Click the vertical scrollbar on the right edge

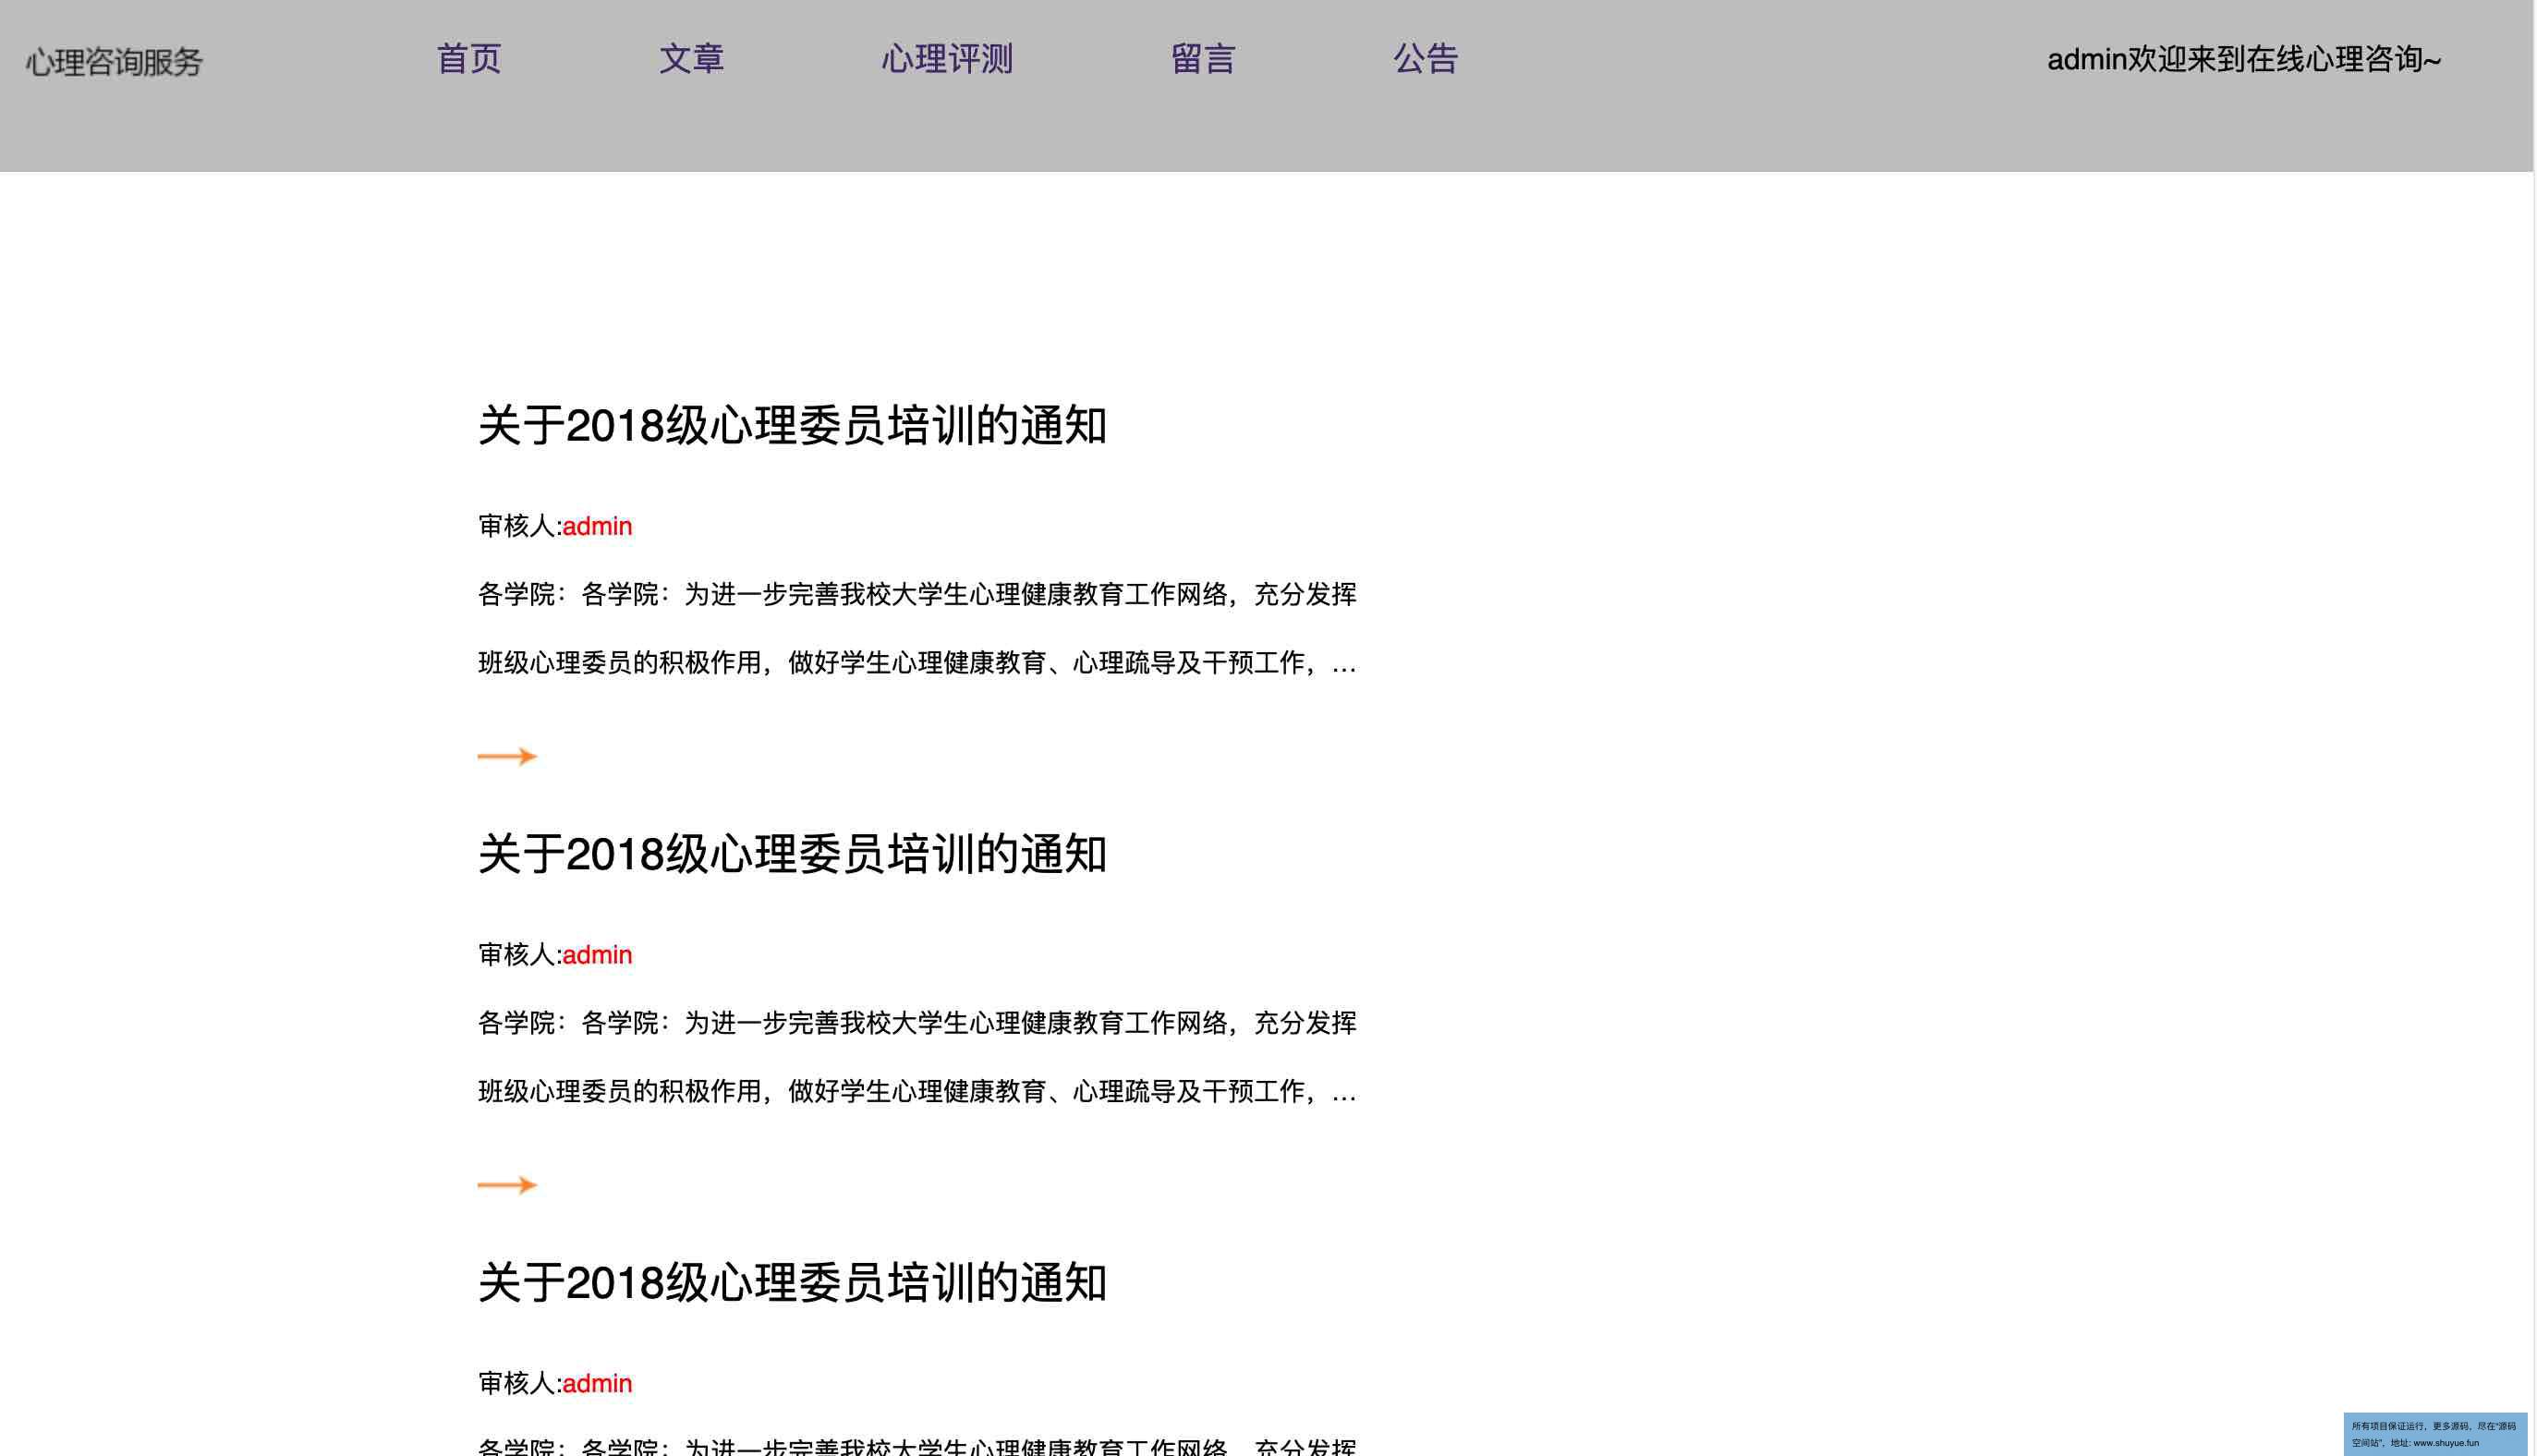click(2534, 700)
